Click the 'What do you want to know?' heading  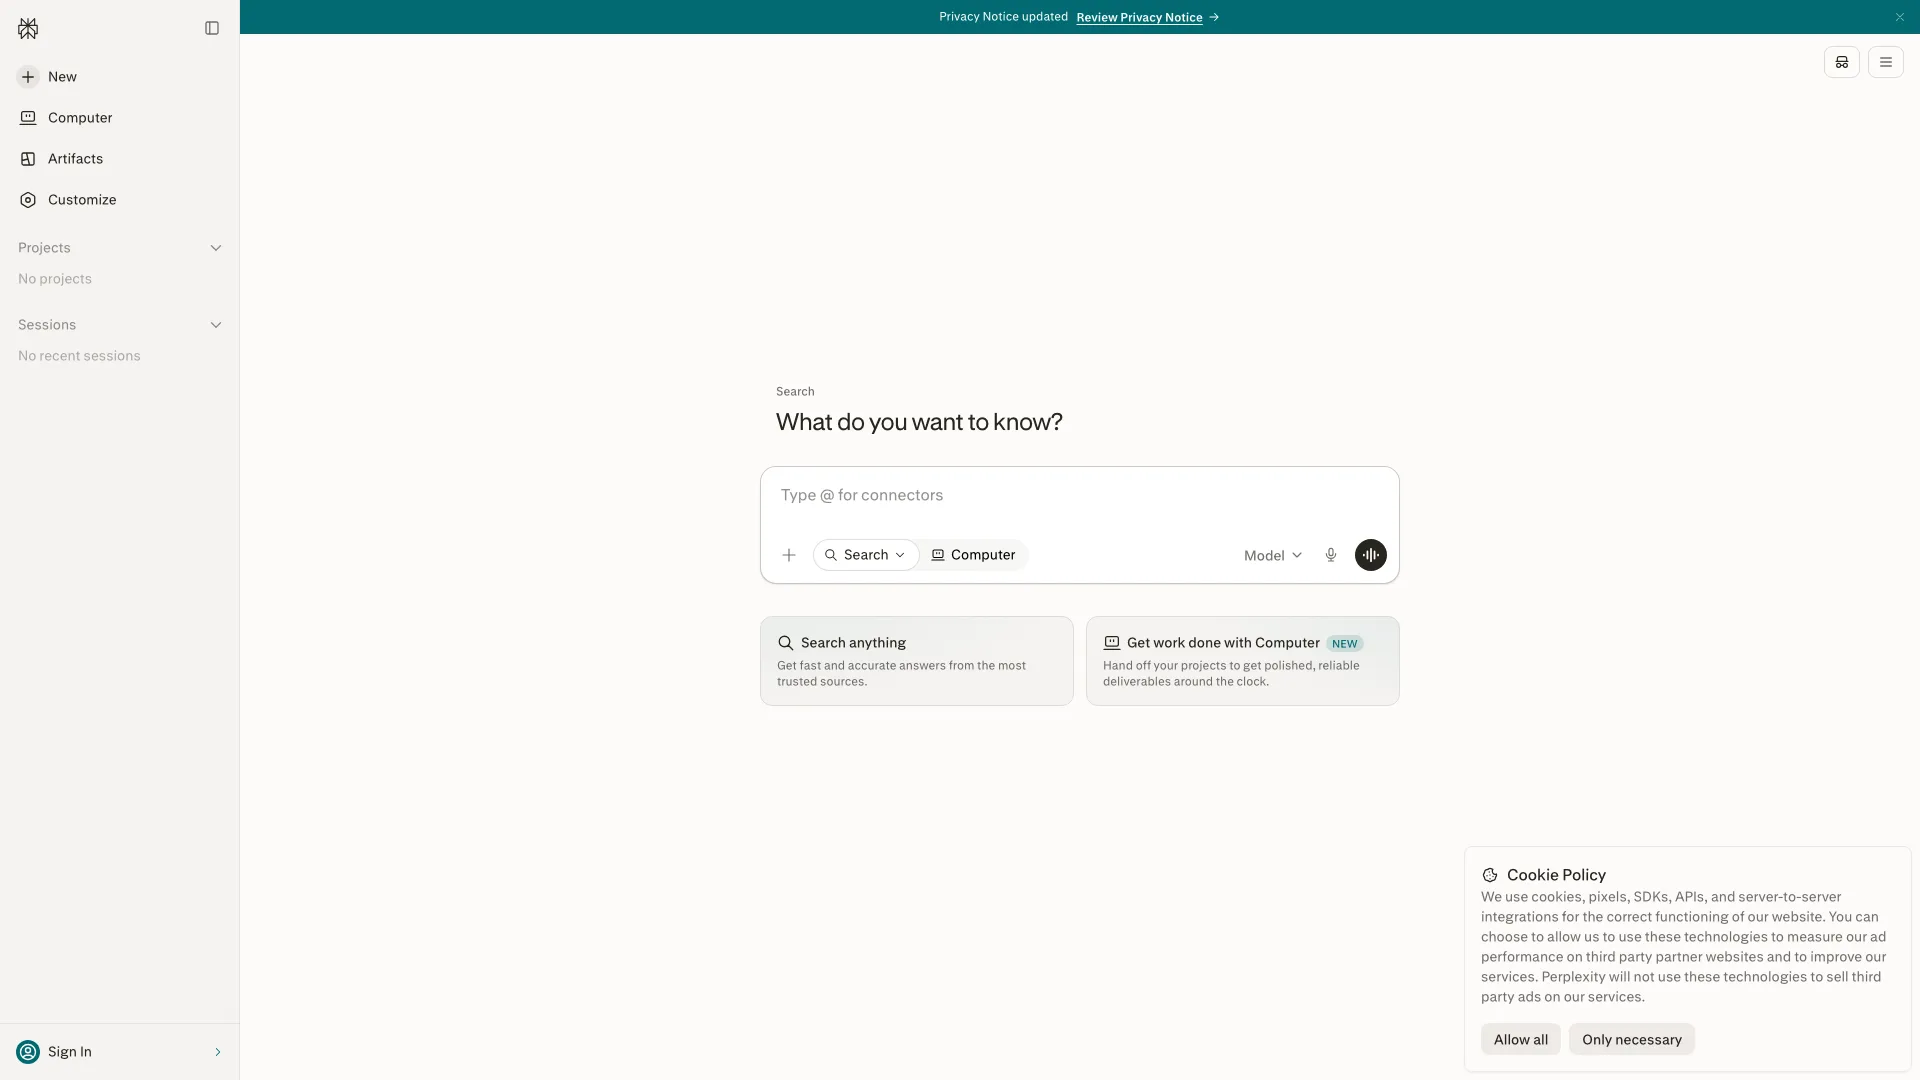[x=919, y=422]
